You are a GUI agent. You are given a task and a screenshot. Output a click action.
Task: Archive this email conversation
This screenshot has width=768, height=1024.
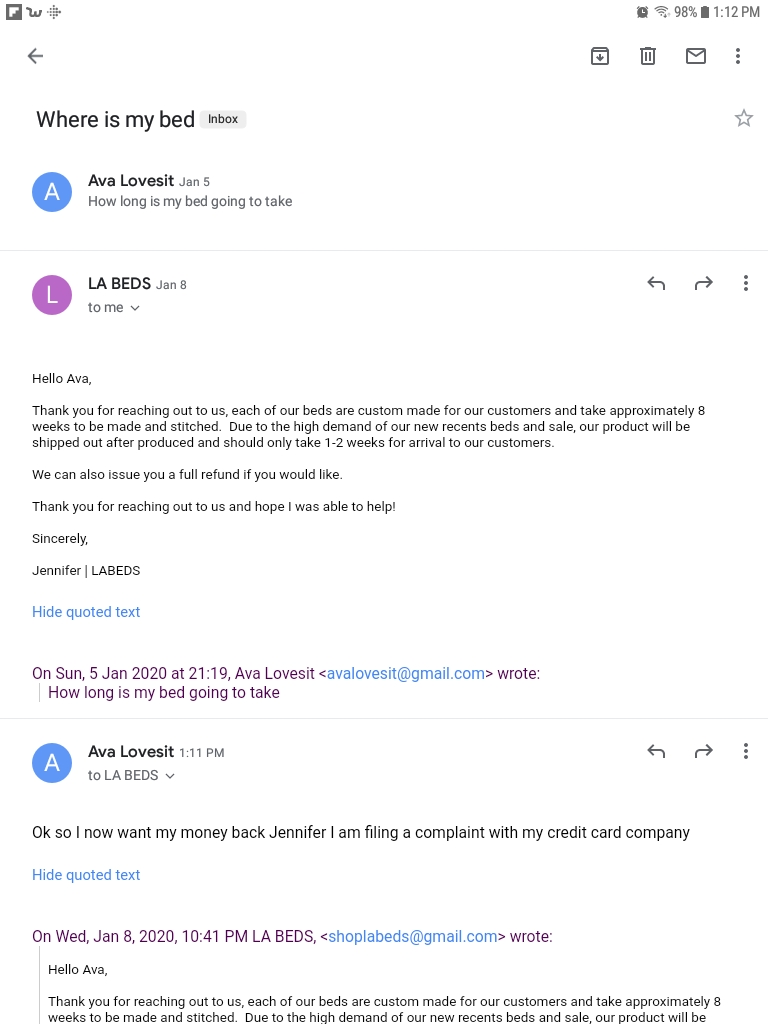600,56
